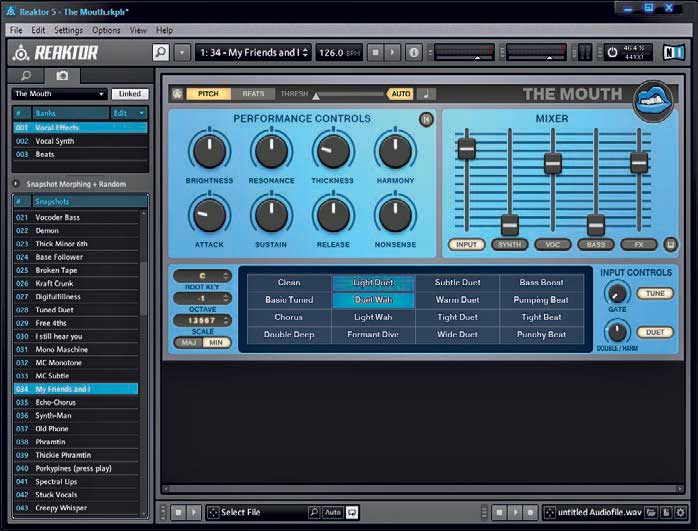Start playback with the toolbar play button

392,53
